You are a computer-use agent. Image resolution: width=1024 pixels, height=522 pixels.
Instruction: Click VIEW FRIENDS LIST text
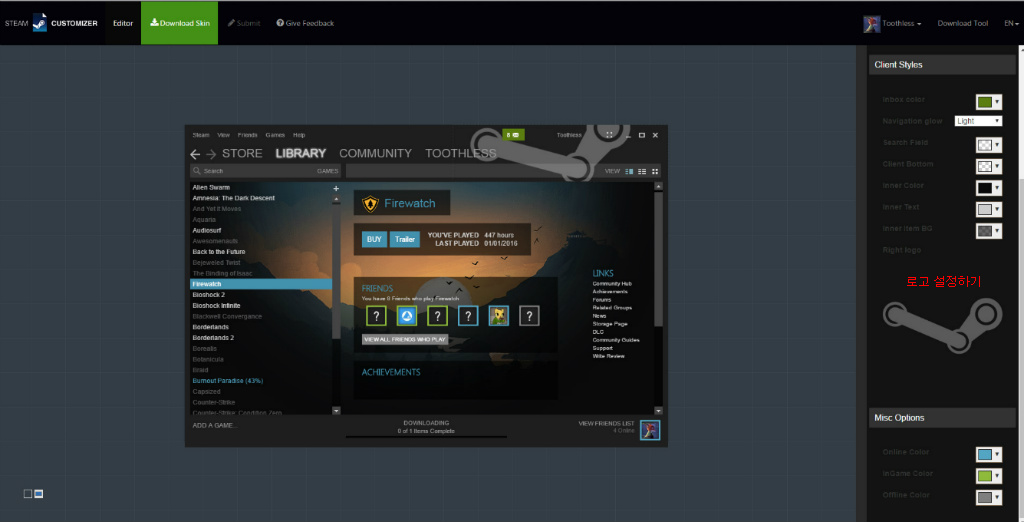pos(606,423)
